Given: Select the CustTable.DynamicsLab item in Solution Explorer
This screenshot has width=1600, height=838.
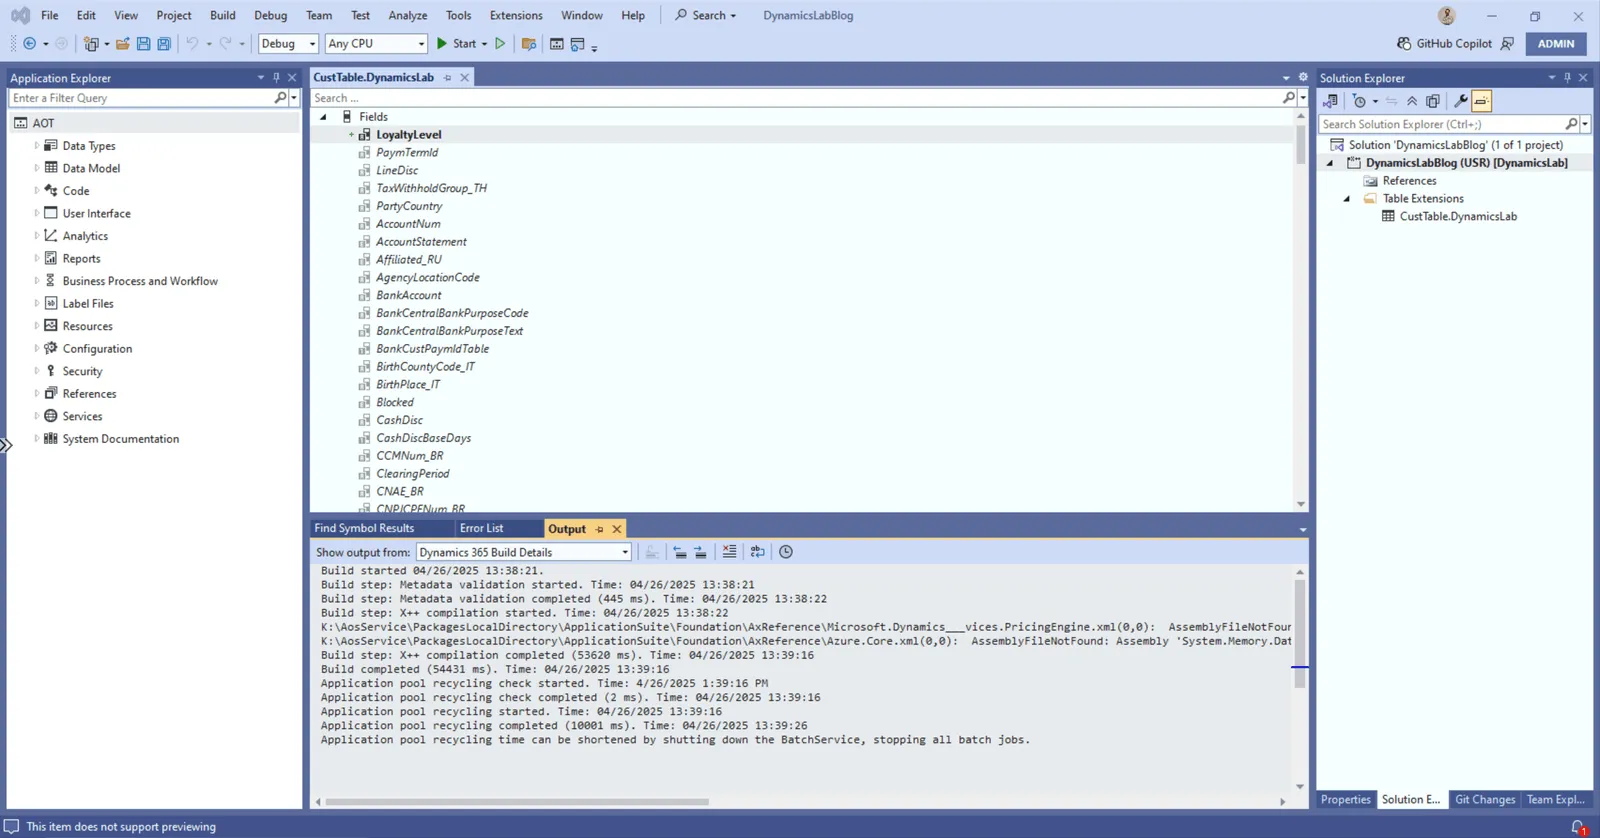Looking at the screenshot, I should (x=1458, y=217).
